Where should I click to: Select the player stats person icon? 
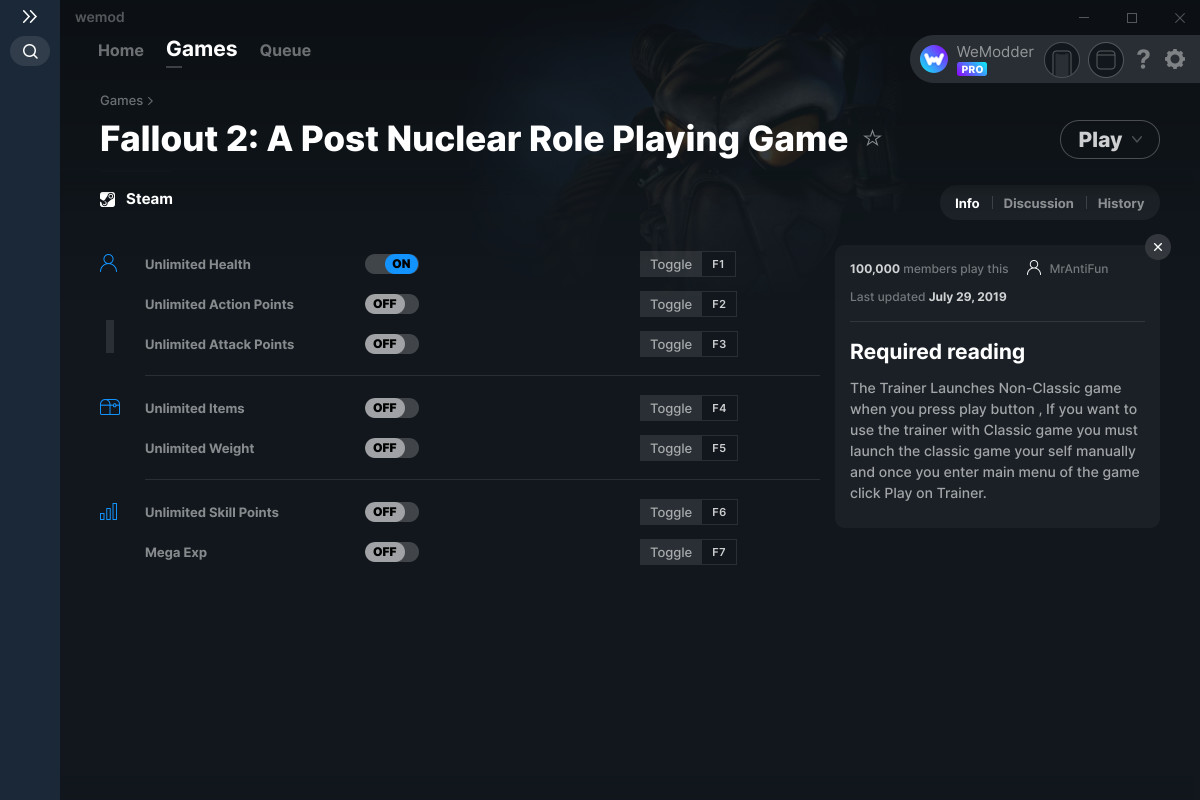point(108,262)
